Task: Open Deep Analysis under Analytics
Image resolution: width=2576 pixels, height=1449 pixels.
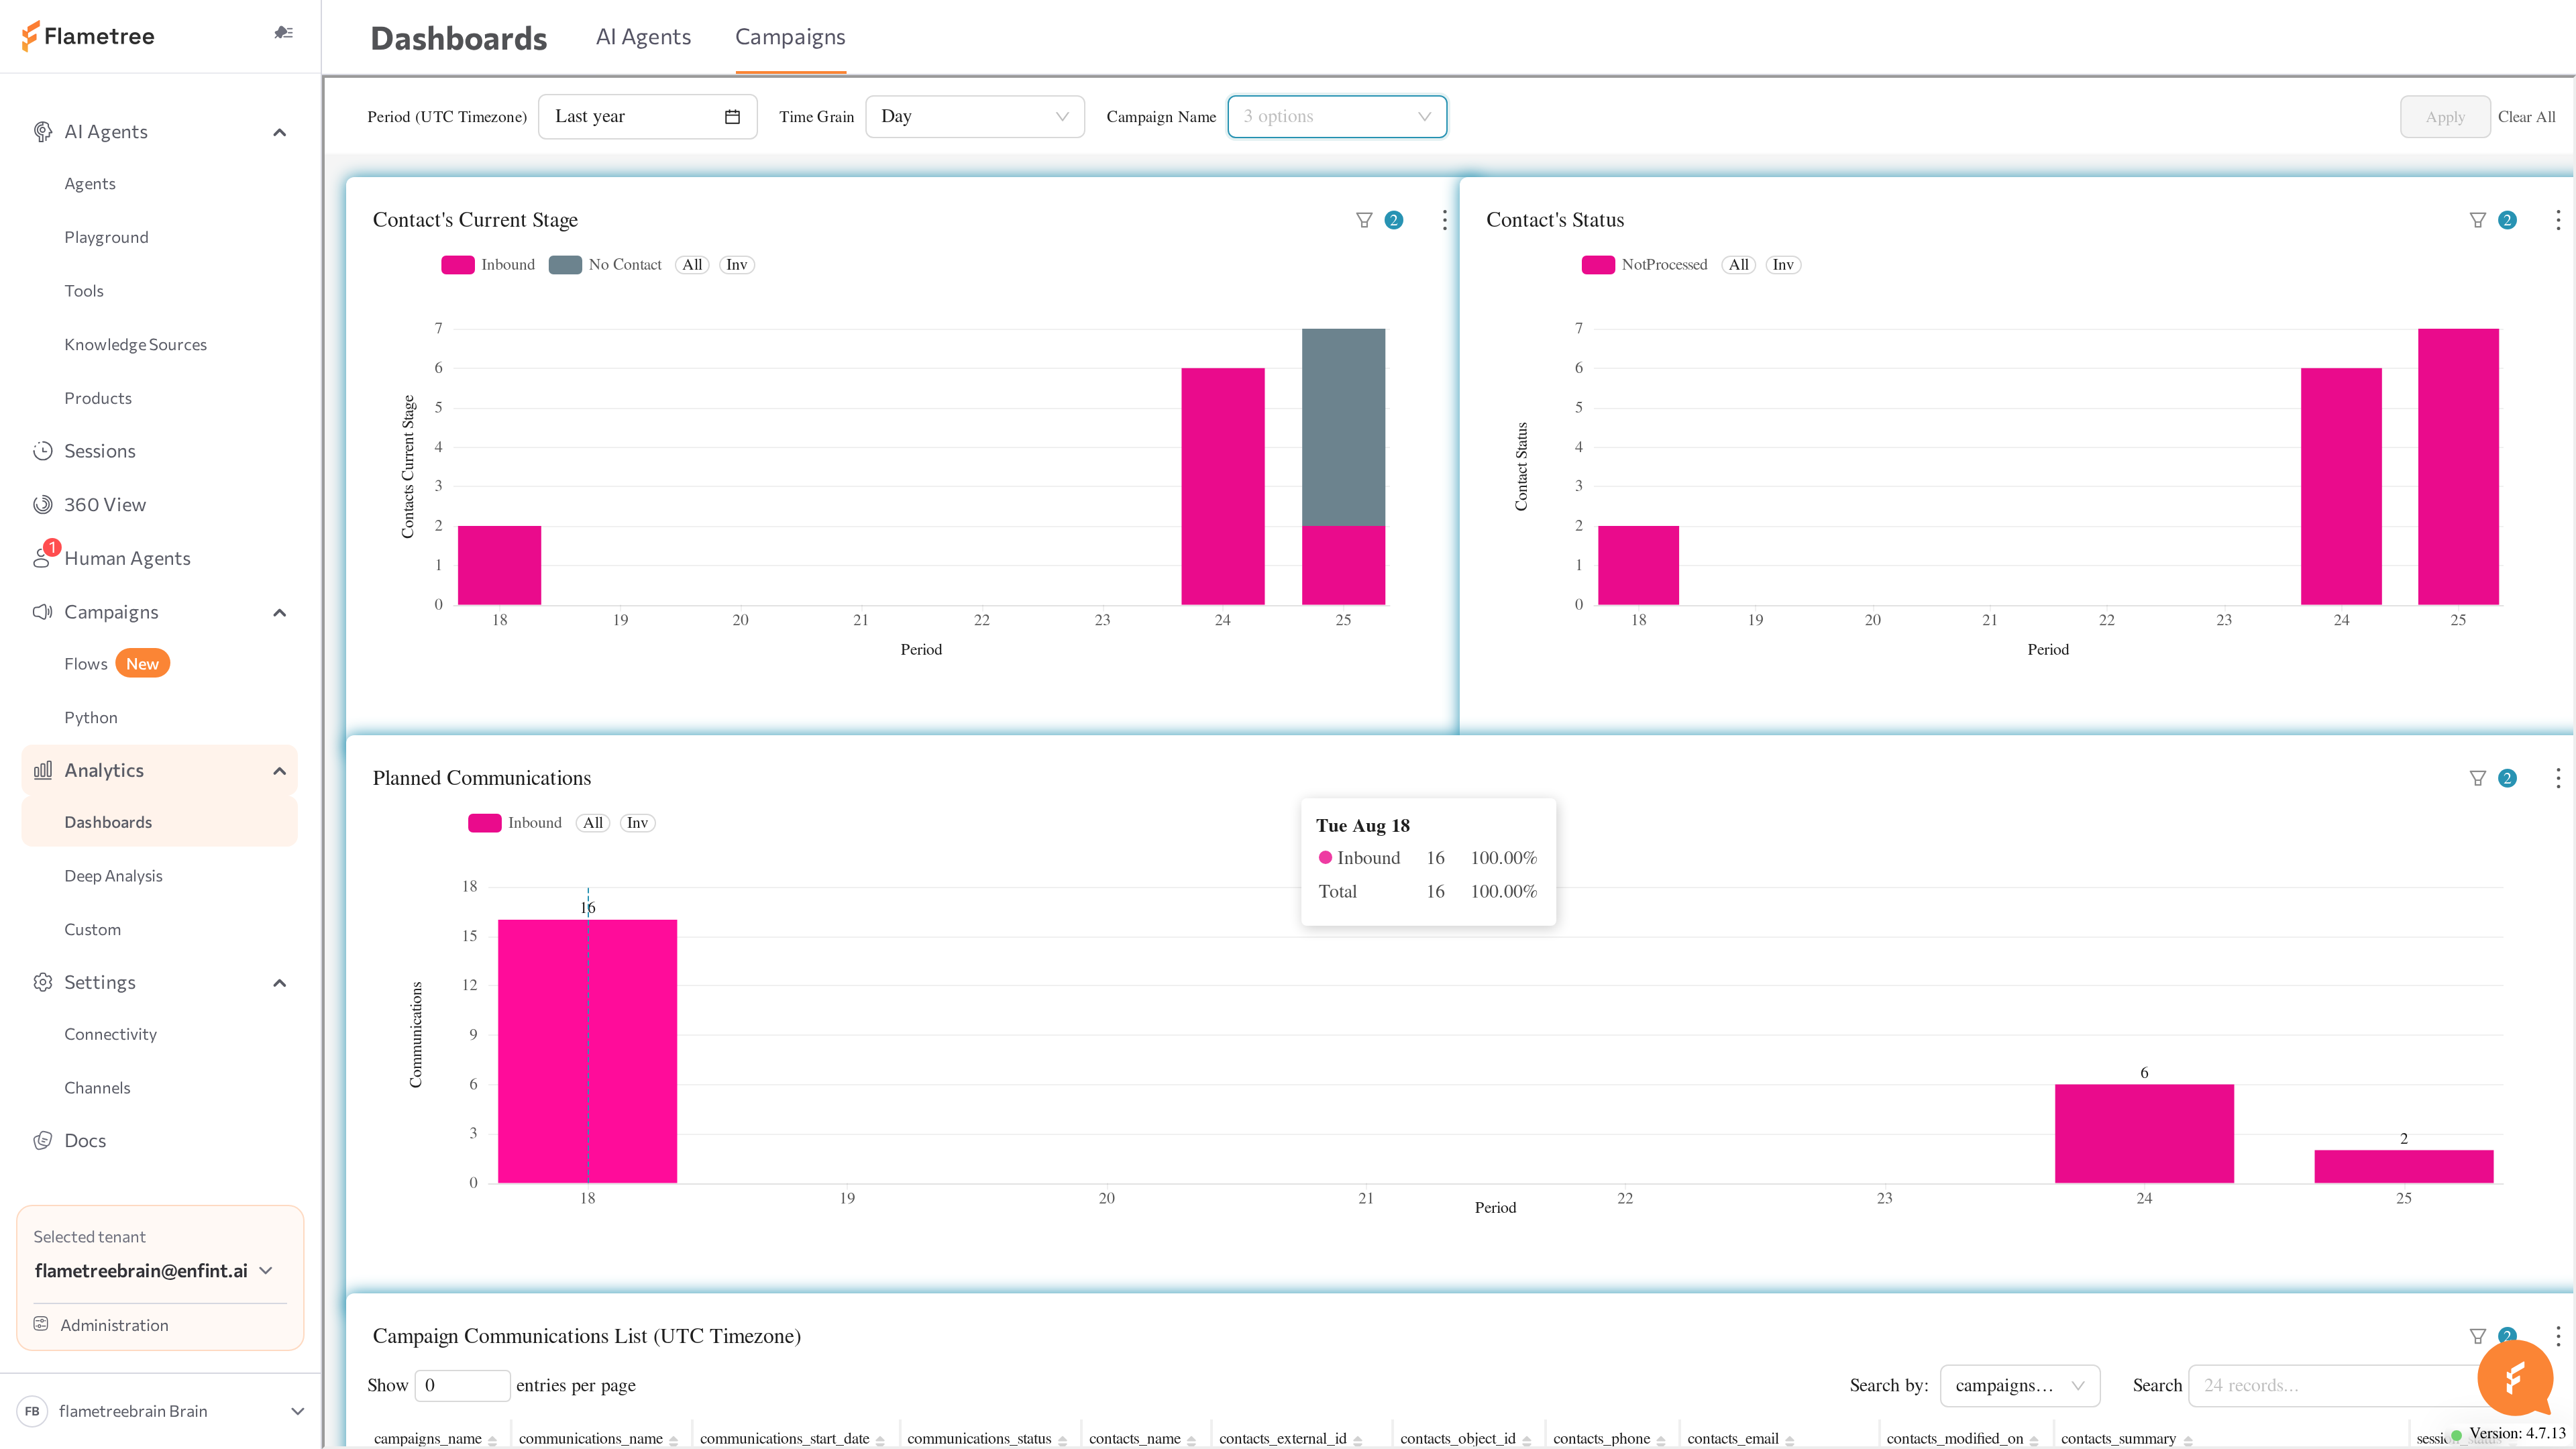Action: pyautogui.click(x=113, y=875)
